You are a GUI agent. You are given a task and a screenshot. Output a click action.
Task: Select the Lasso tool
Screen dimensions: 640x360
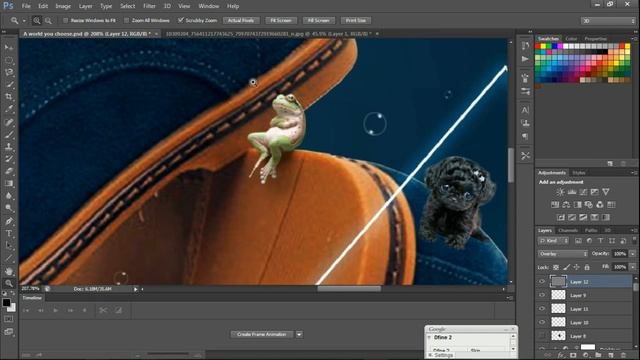[x=9, y=73]
